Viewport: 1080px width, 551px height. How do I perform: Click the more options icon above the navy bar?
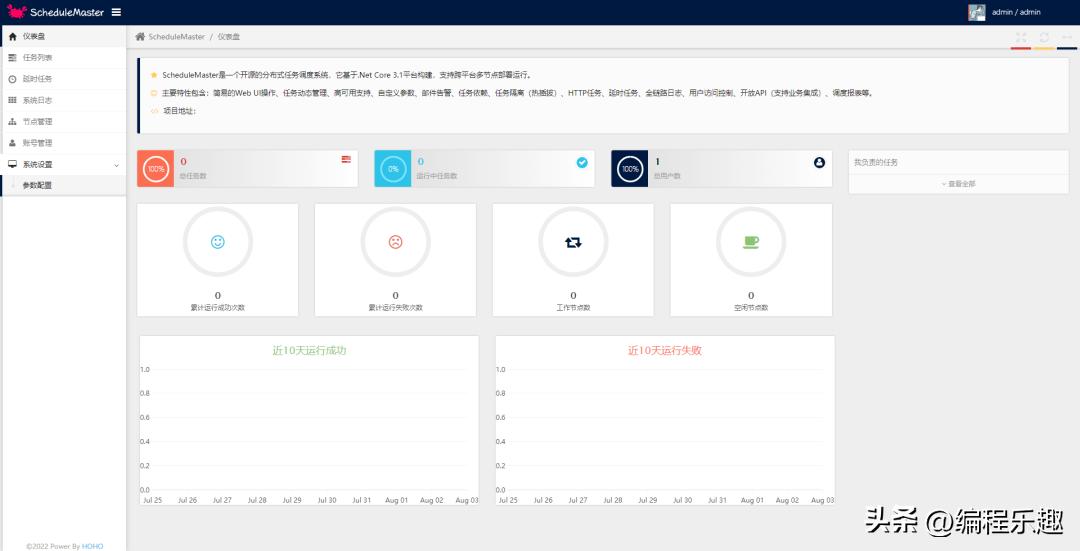coord(1067,37)
